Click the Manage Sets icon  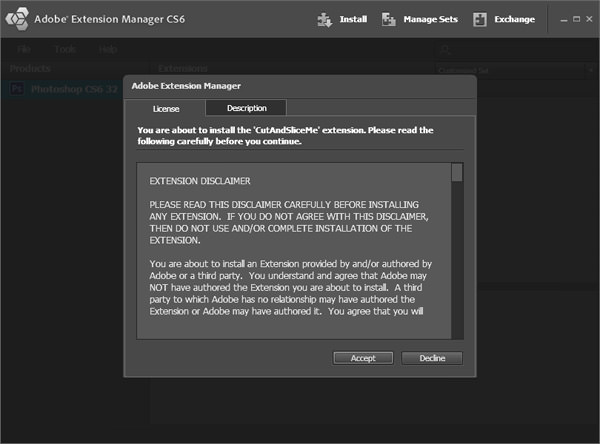click(x=389, y=19)
